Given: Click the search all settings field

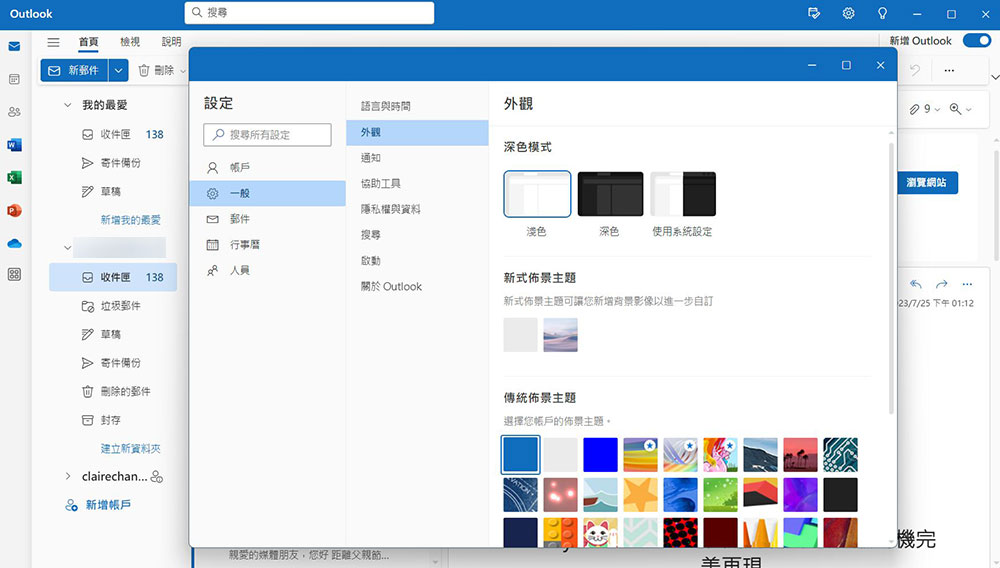Looking at the screenshot, I should [x=268, y=135].
